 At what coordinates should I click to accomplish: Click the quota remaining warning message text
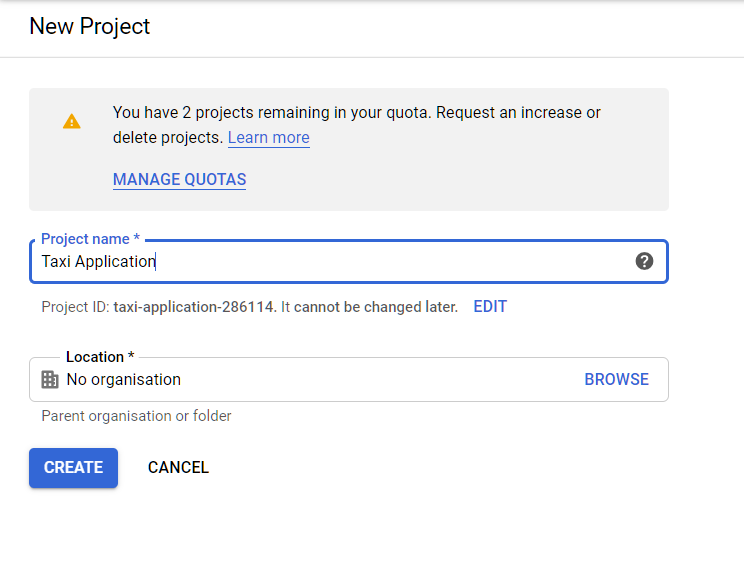[x=356, y=125]
